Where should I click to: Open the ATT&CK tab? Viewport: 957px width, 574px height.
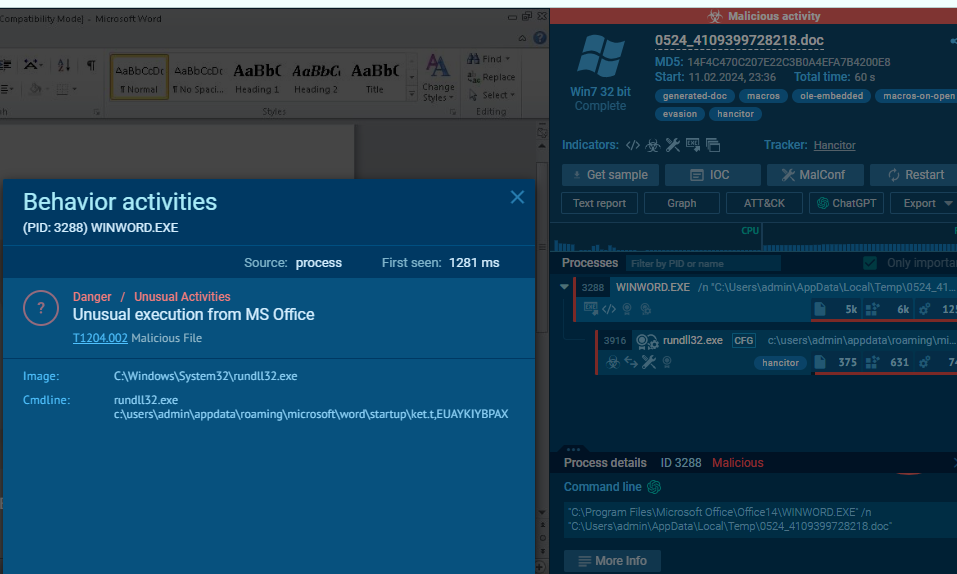point(764,203)
